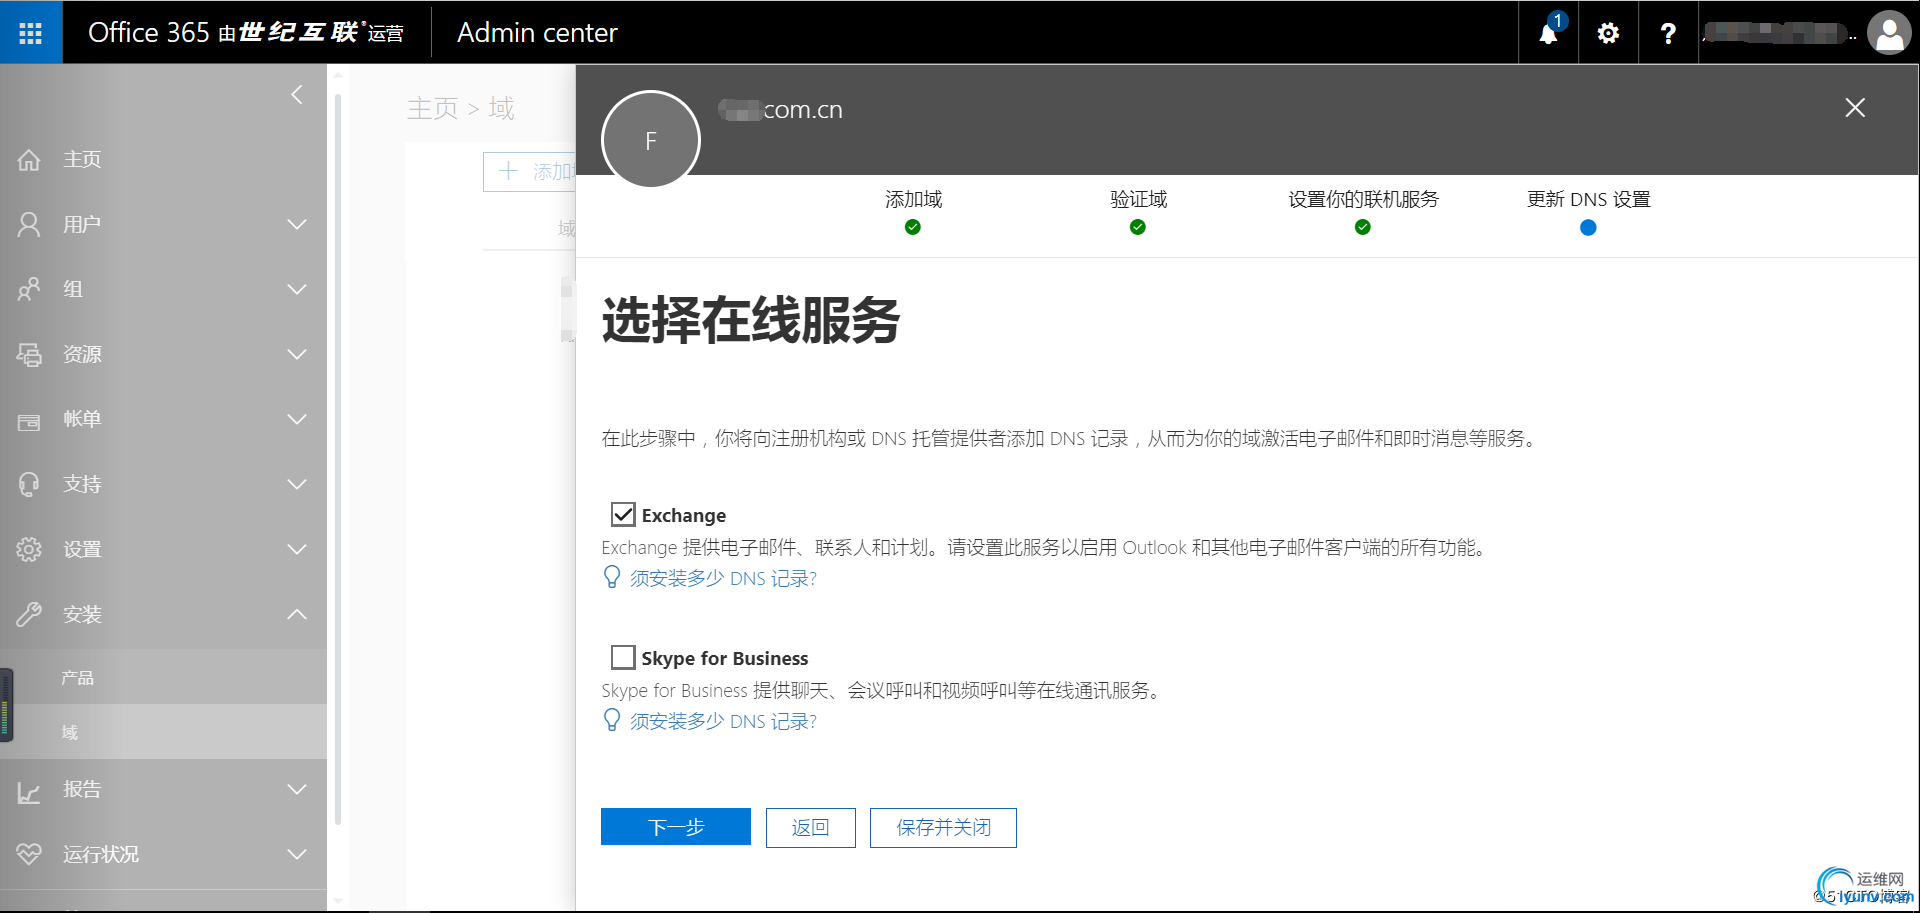Viewport: 1920px width, 913px height.
Task: Open 产品 under 安装
Action: 164,677
